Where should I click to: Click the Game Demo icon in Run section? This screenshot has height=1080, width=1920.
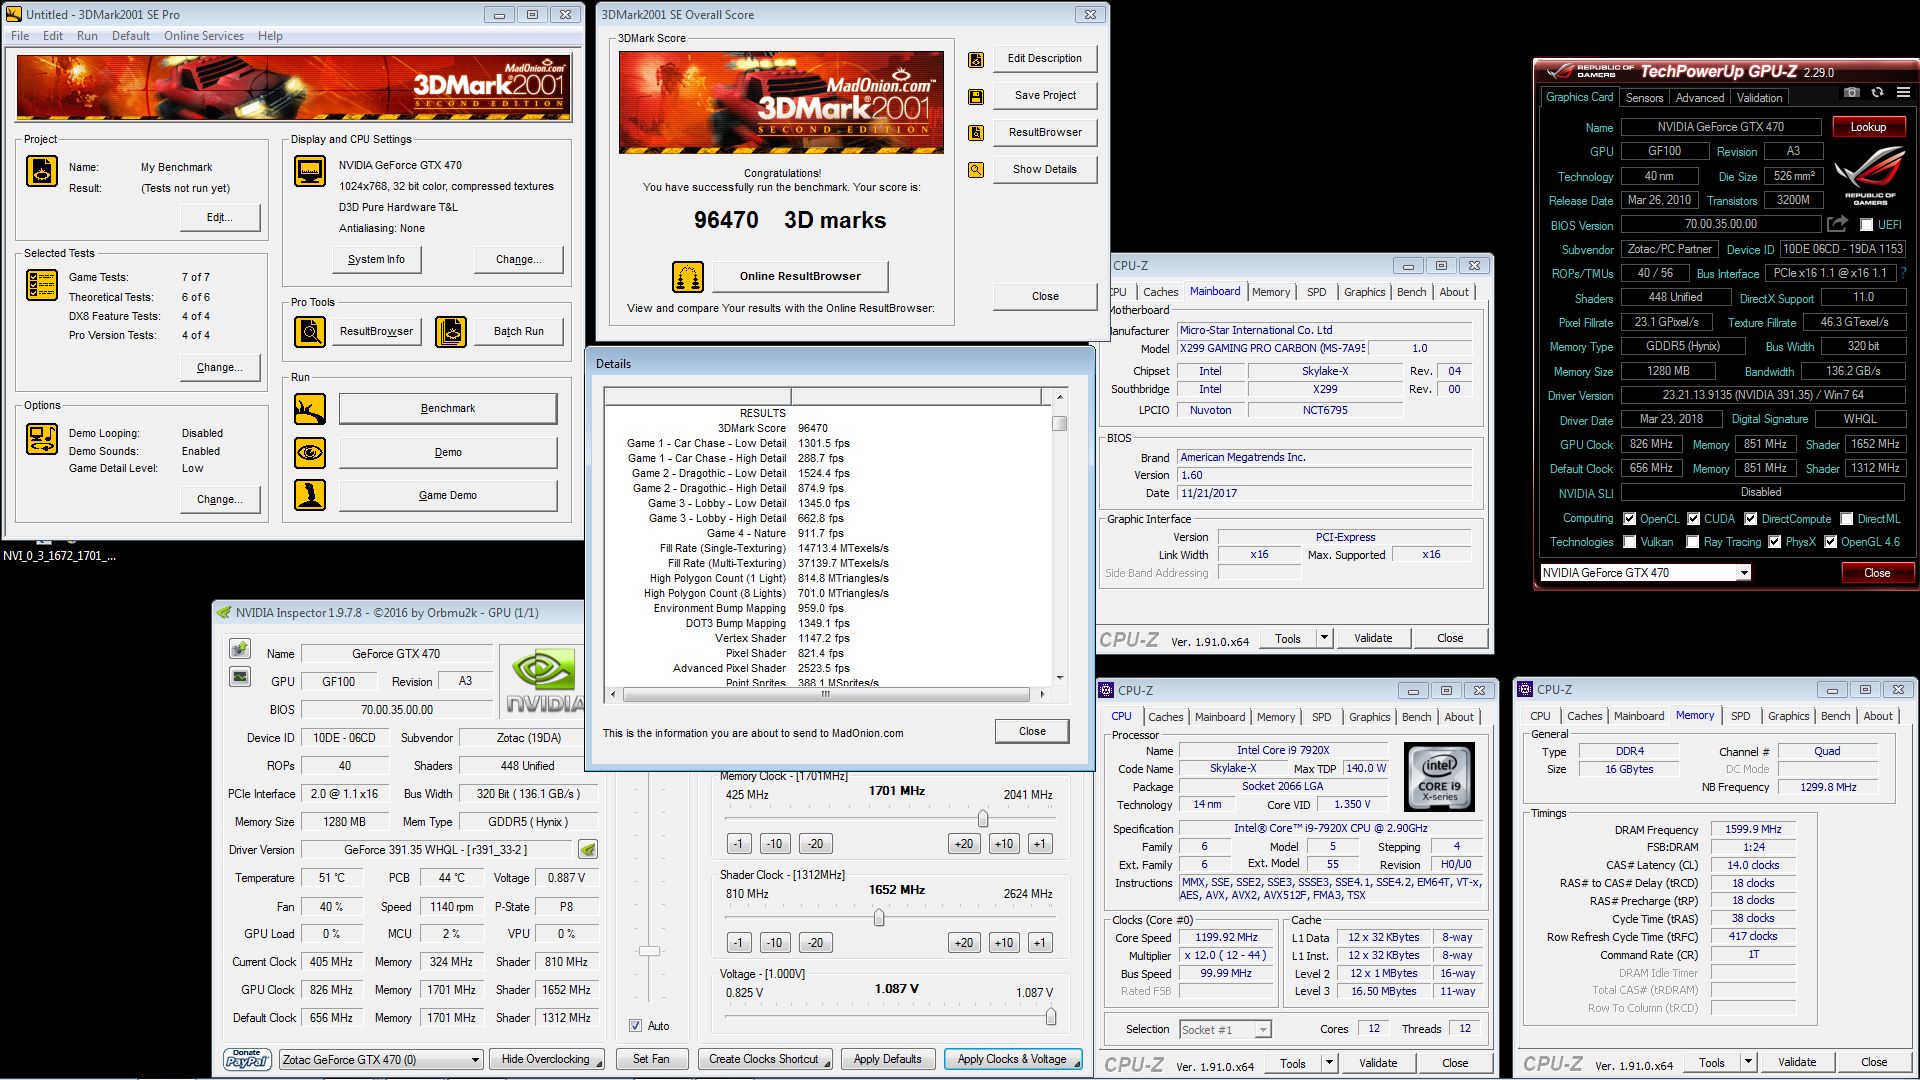coord(310,495)
